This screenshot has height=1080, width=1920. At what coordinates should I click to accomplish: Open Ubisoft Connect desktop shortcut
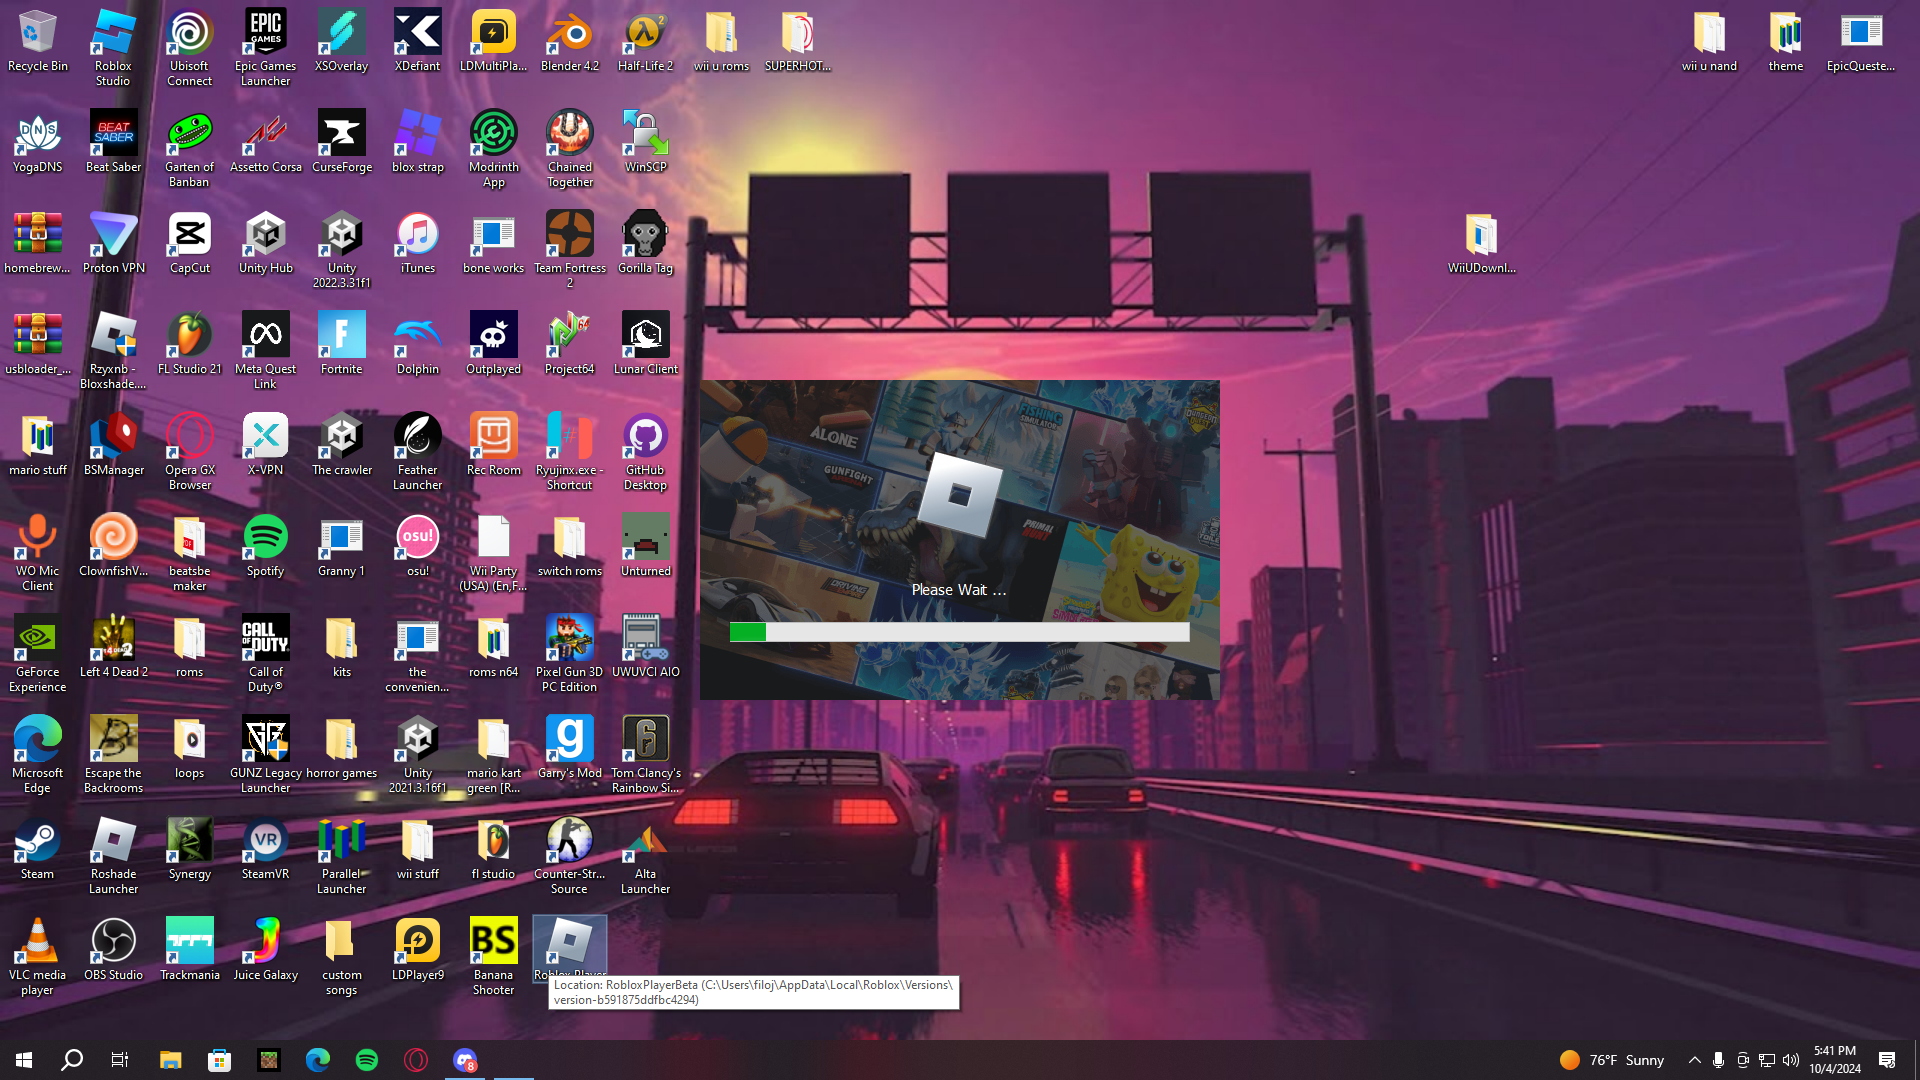[190, 49]
